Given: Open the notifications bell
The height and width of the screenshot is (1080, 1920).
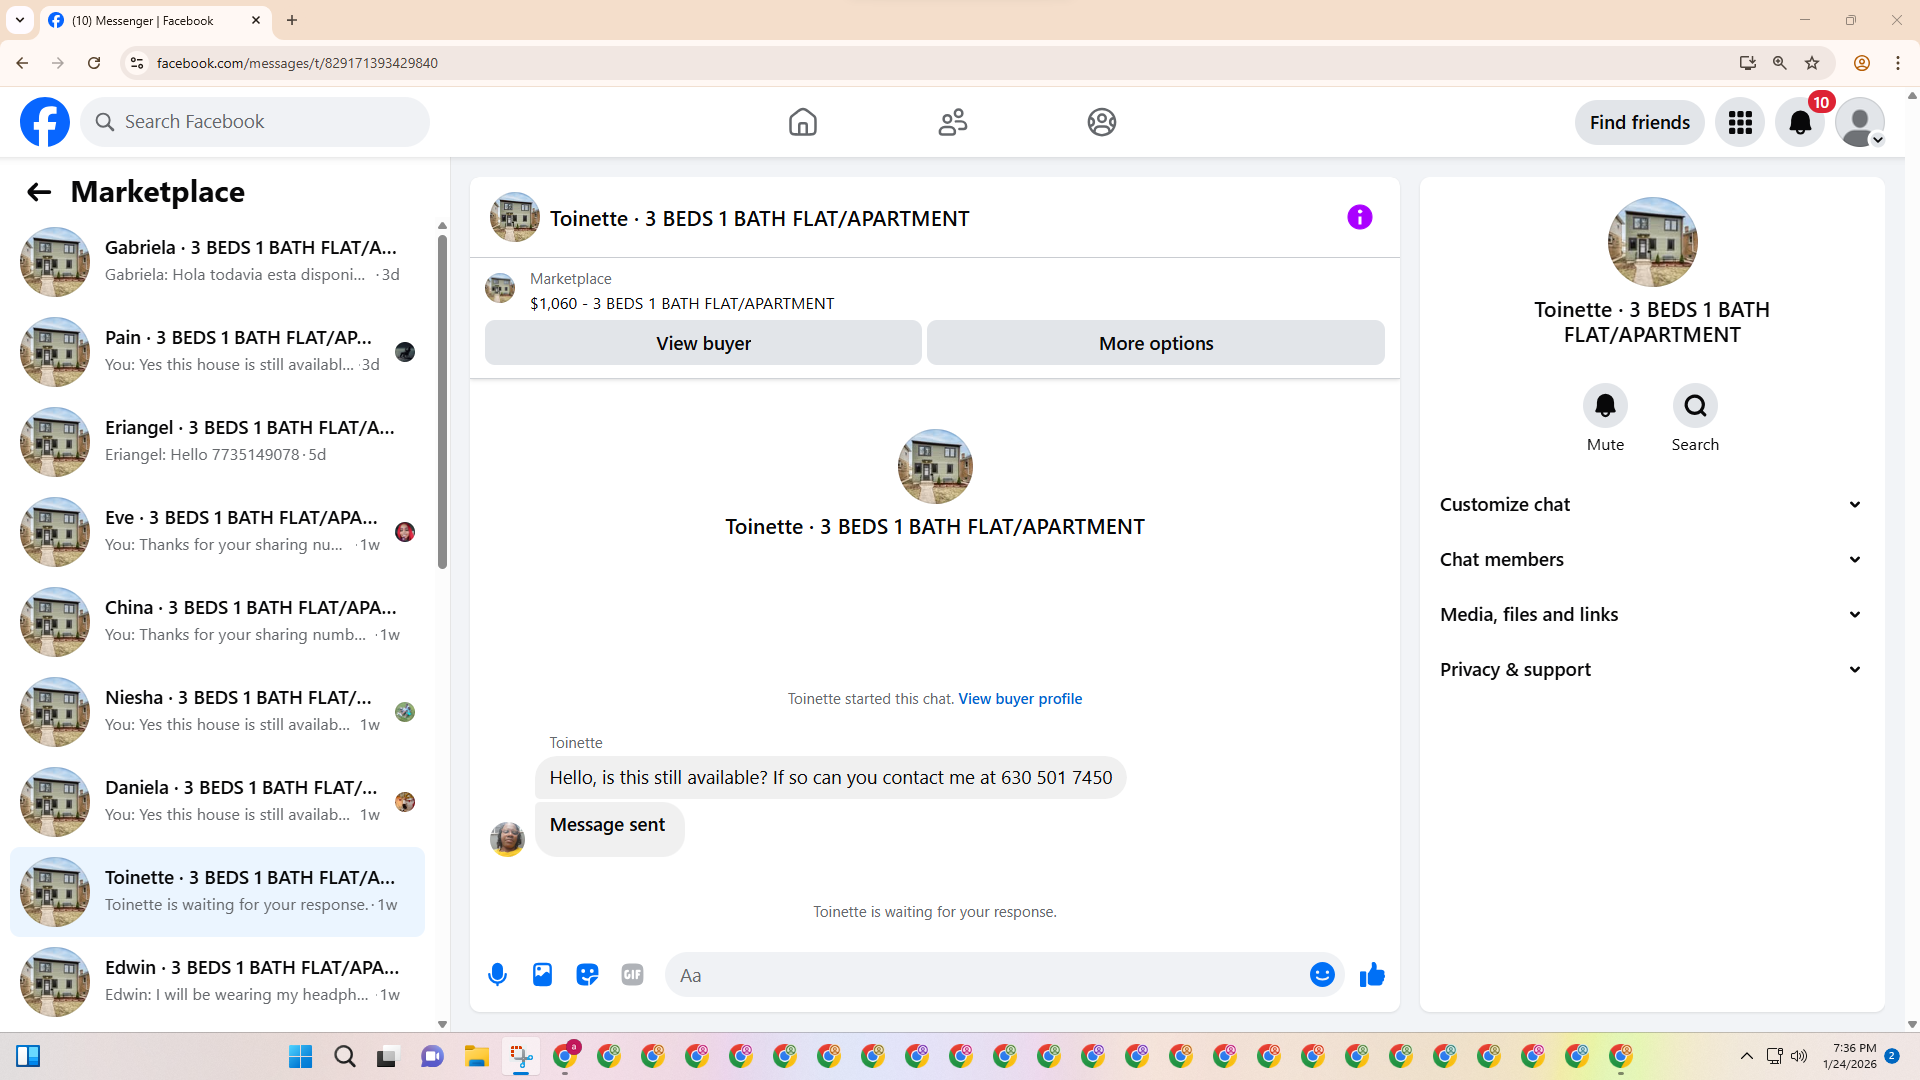Looking at the screenshot, I should tap(1799, 122).
